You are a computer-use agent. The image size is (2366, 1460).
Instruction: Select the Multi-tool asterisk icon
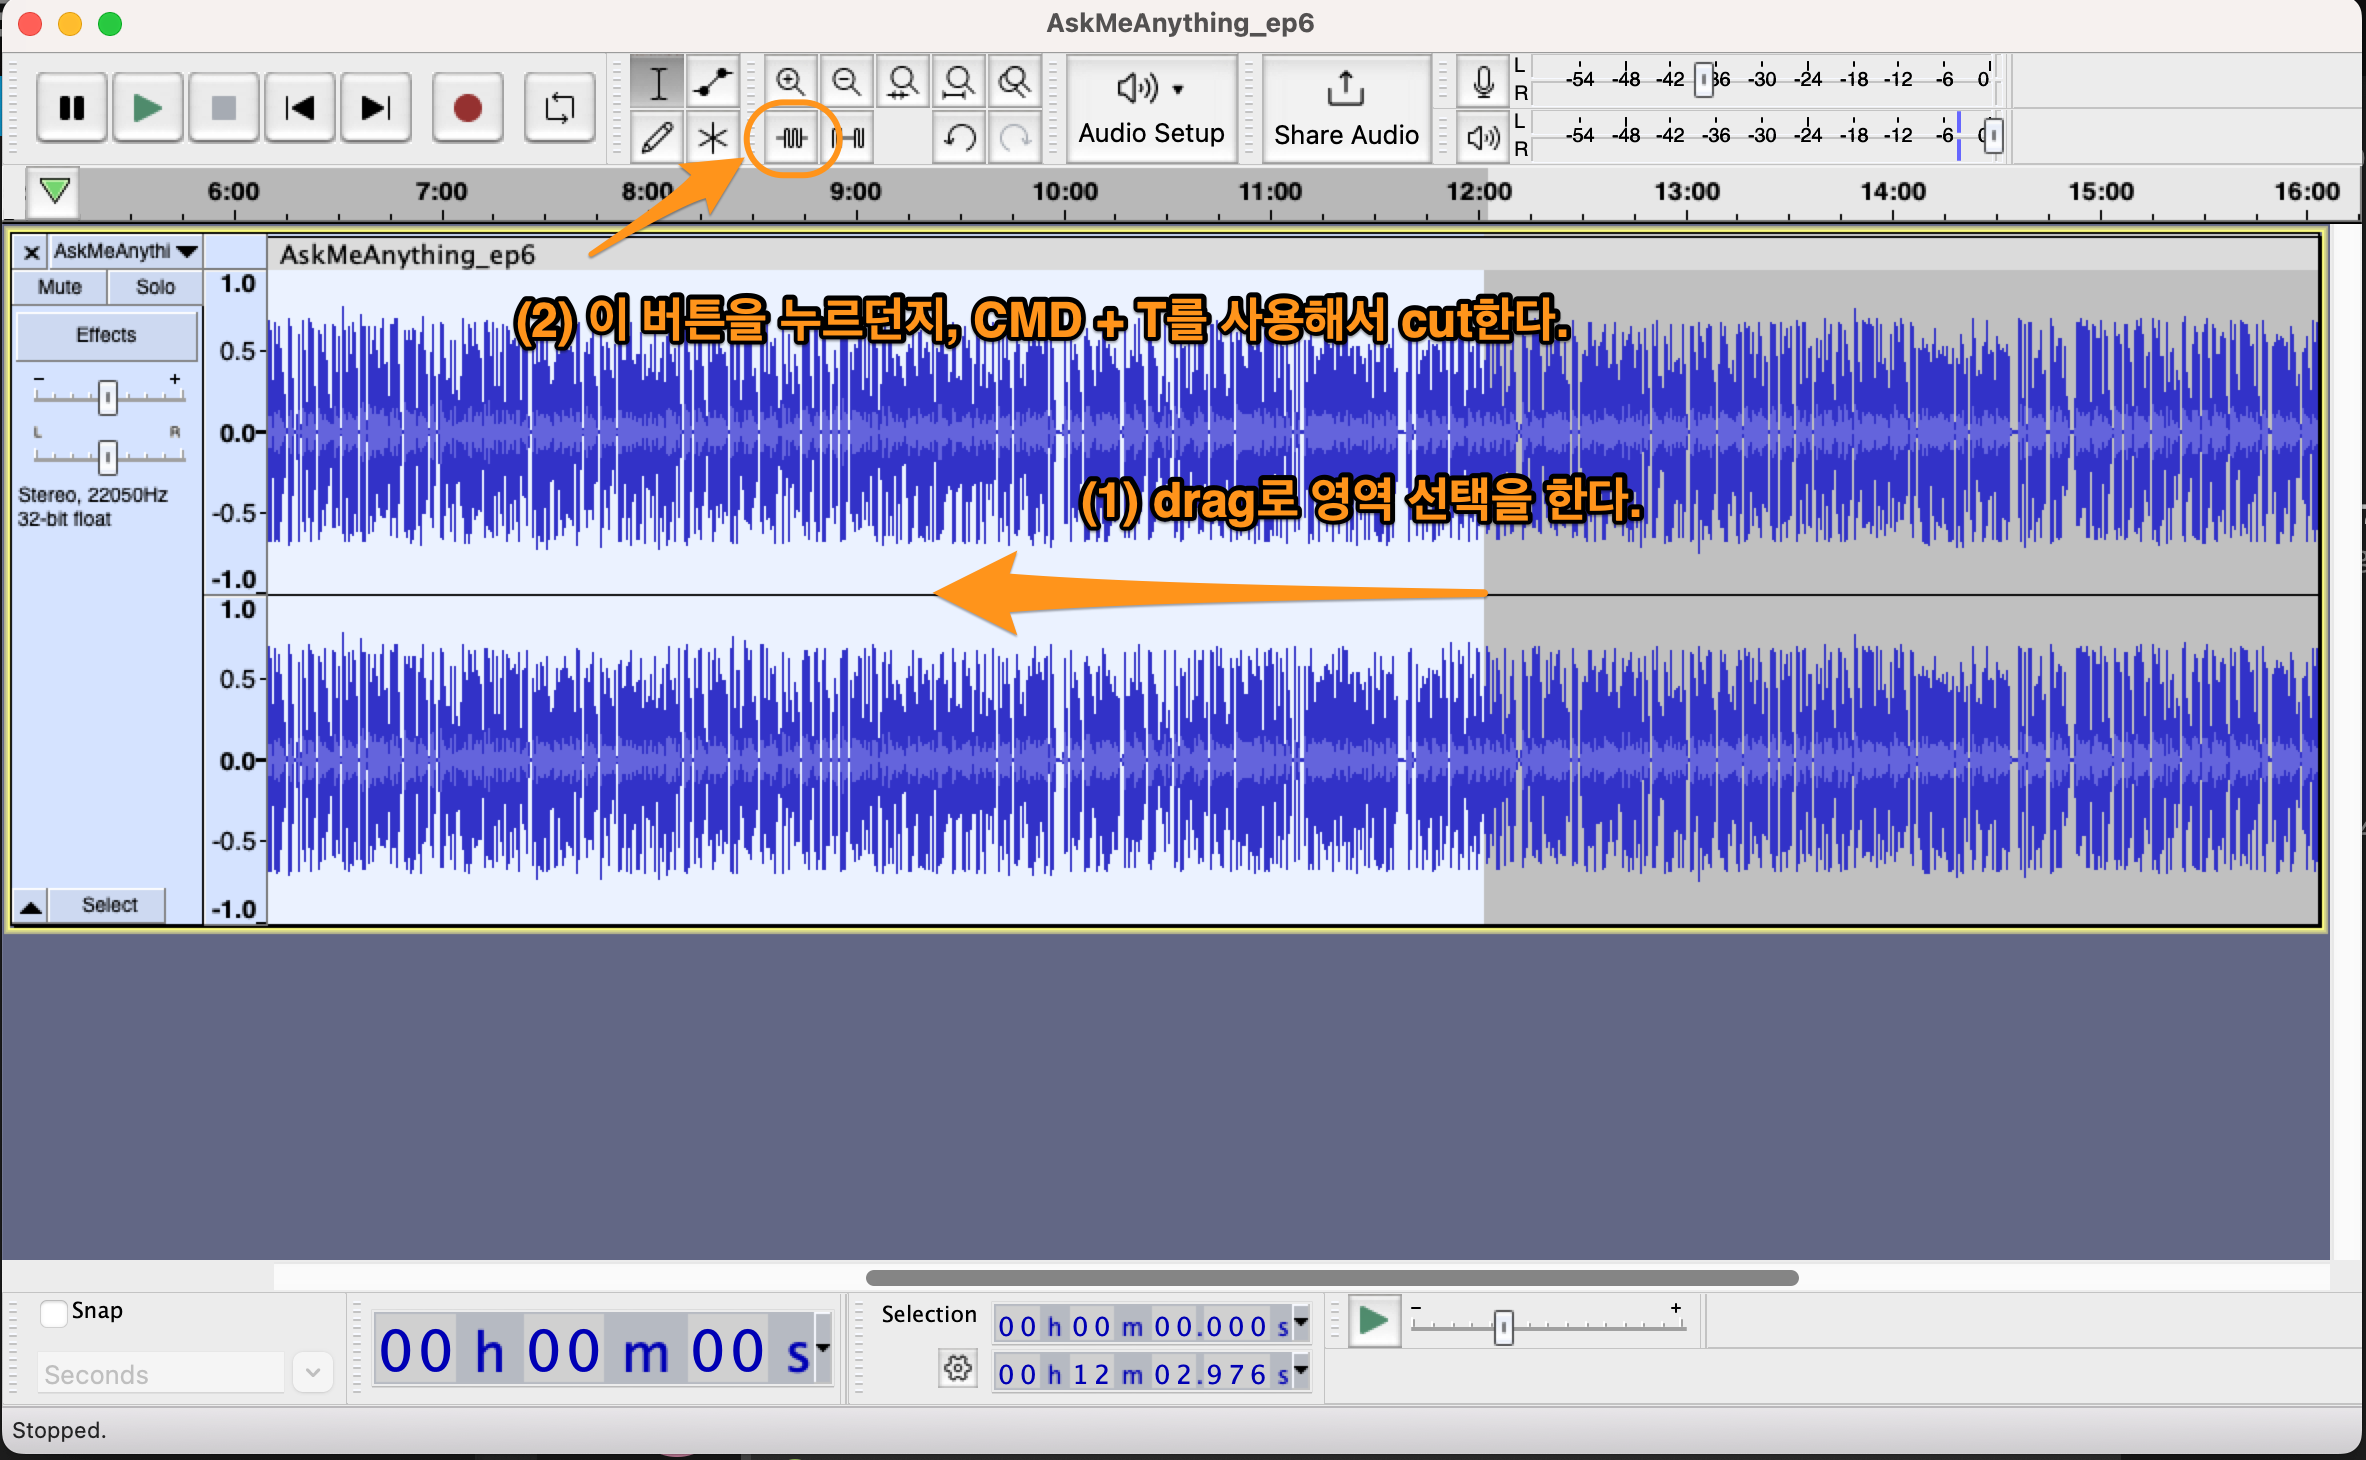pyautogui.click(x=712, y=137)
